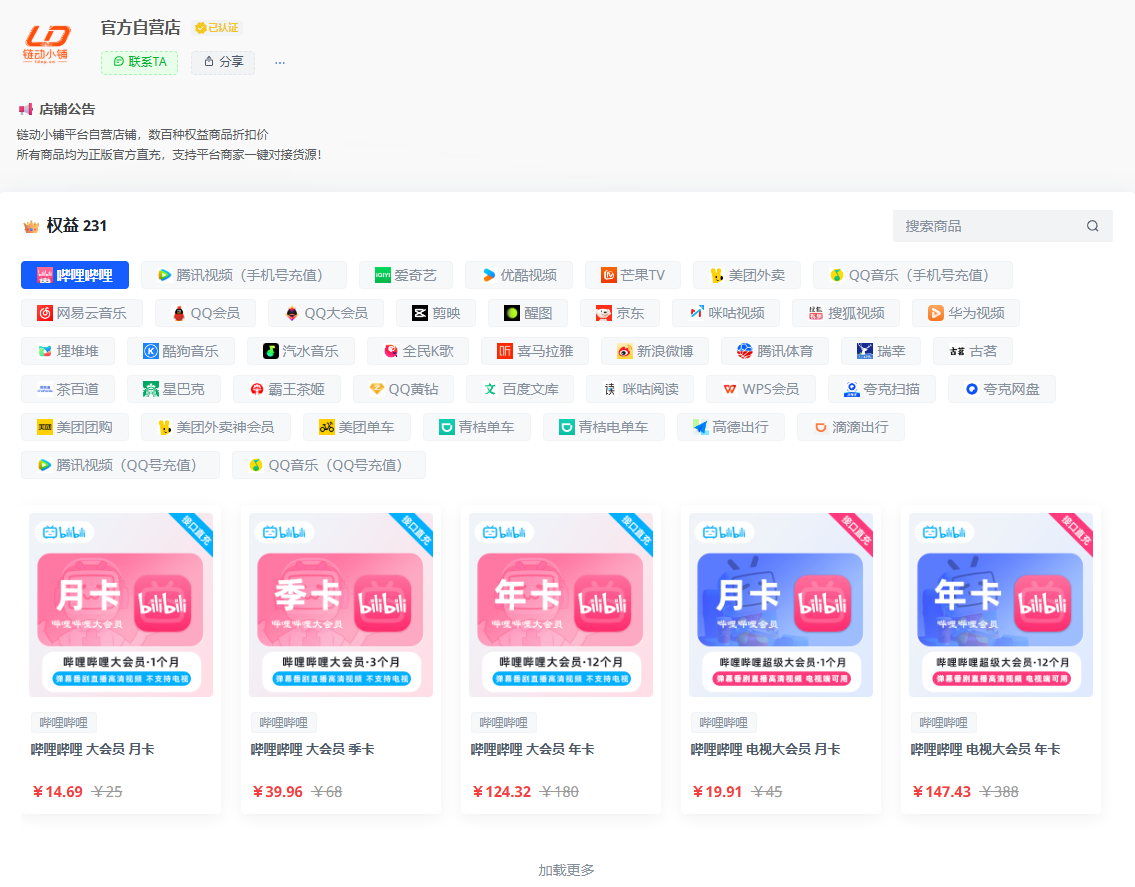Open 哔哩哔哩 大会员 年卡 product image

coord(561,605)
